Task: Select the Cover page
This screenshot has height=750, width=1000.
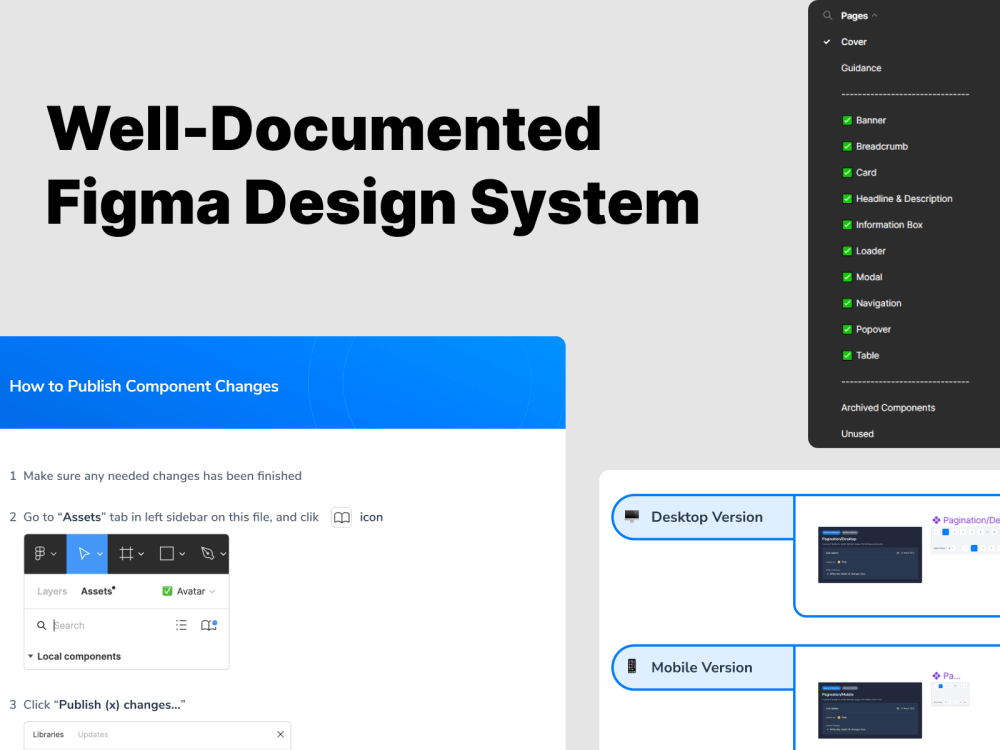Action: click(853, 41)
